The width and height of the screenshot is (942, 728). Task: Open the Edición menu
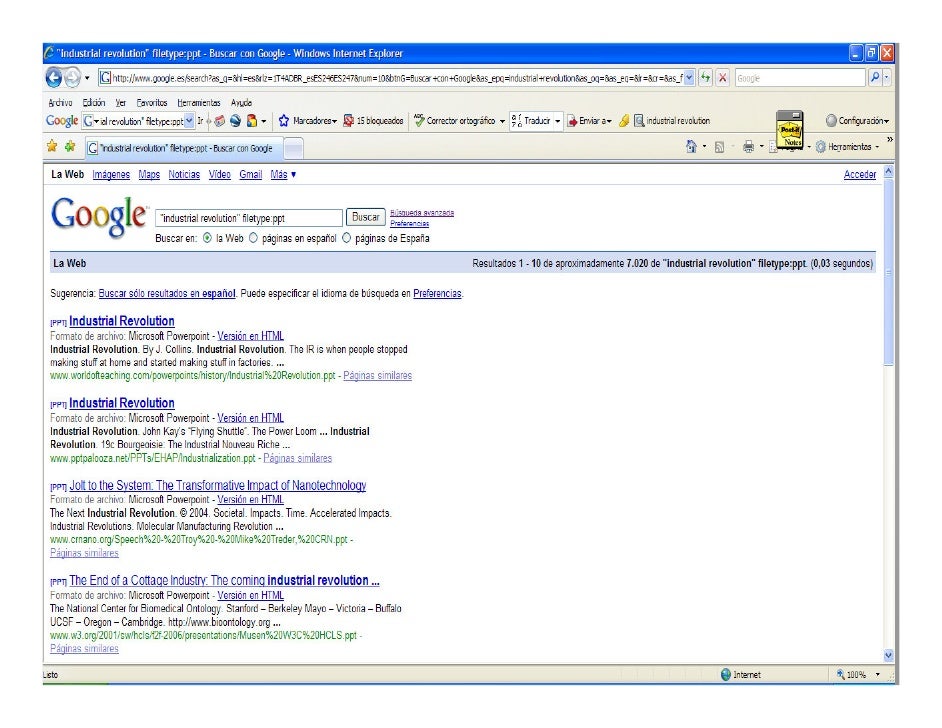click(94, 103)
